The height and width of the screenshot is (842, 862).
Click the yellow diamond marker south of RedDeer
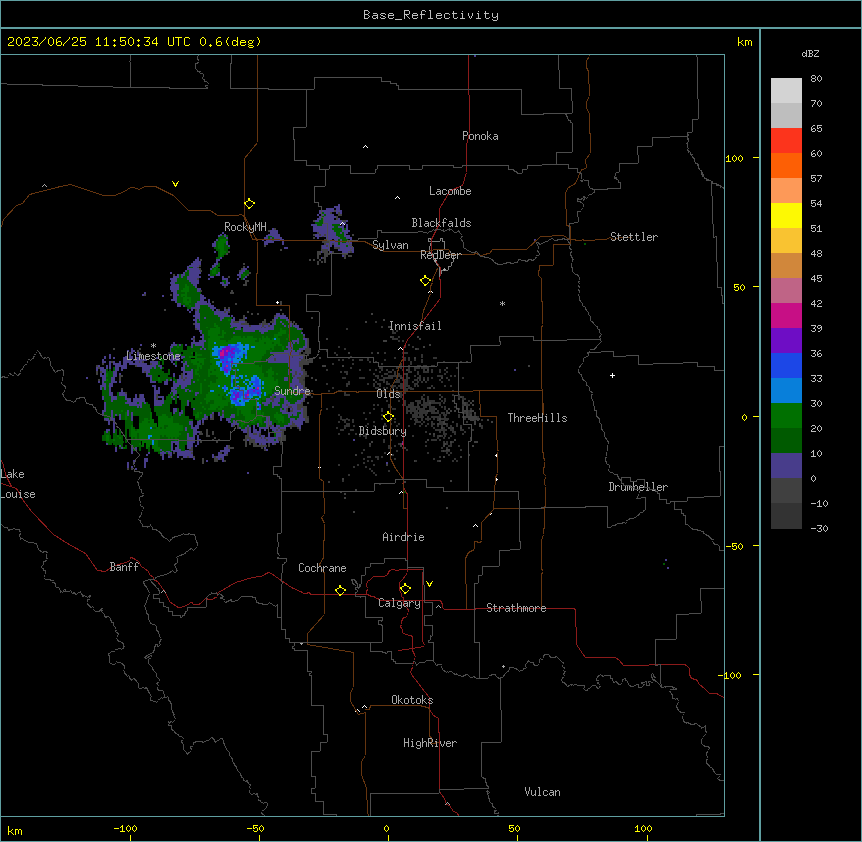click(426, 281)
